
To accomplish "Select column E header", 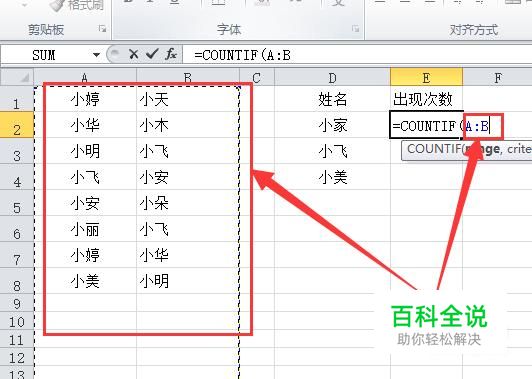I will [426, 77].
